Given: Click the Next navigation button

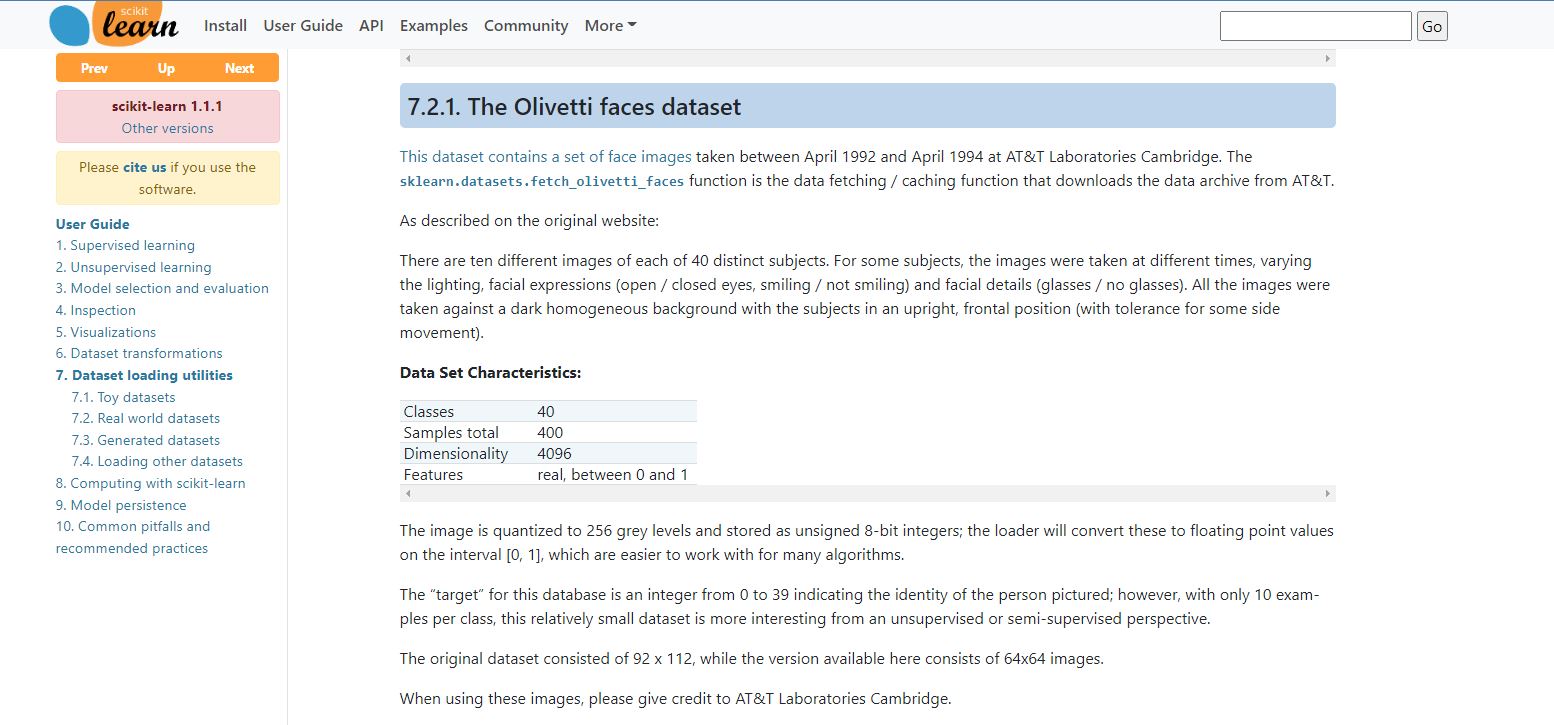Looking at the screenshot, I should (240, 68).
